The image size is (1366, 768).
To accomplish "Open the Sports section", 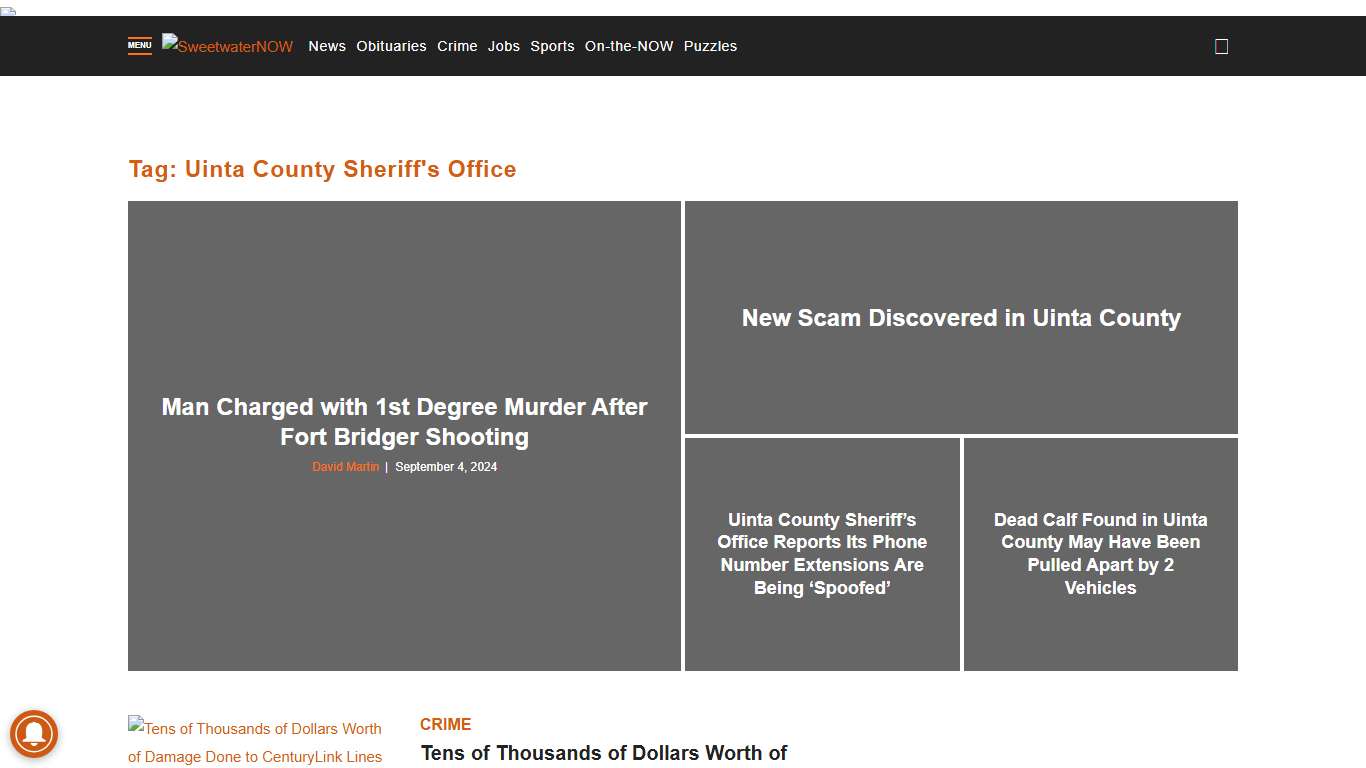I will (552, 46).
